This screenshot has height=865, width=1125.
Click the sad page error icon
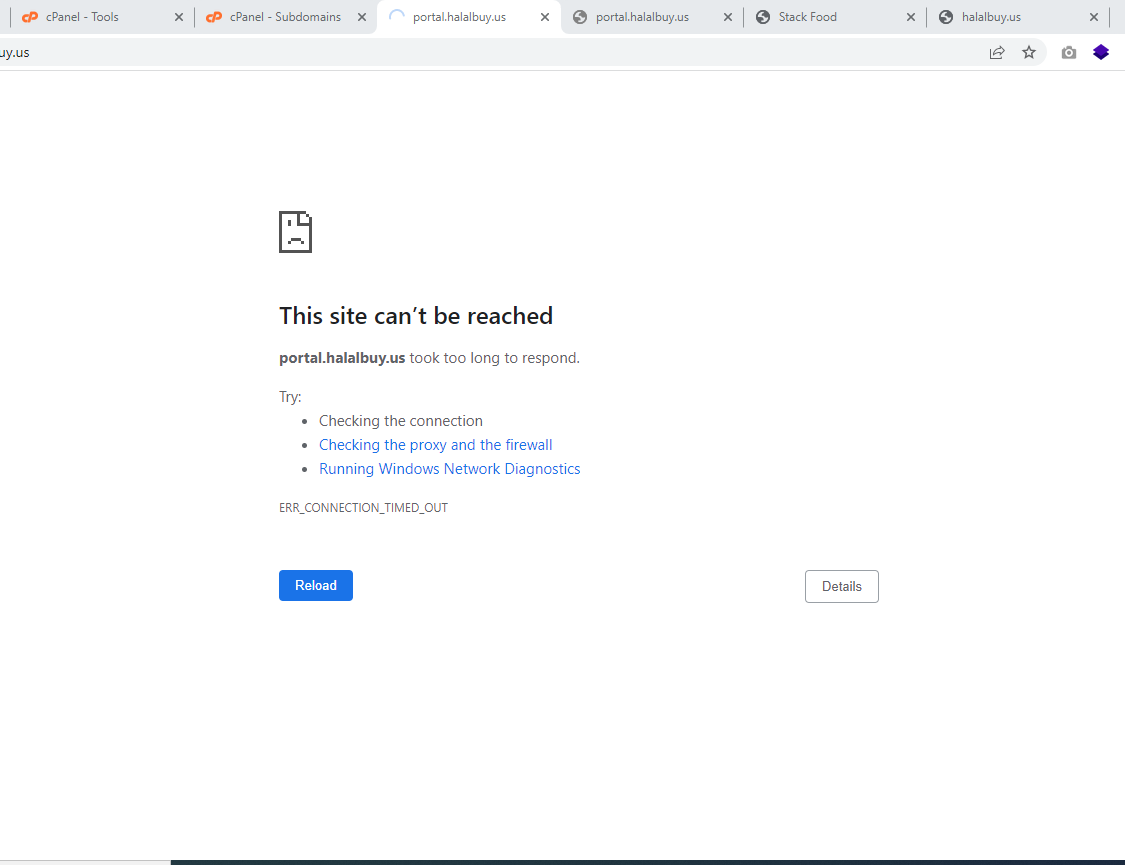click(x=295, y=232)
